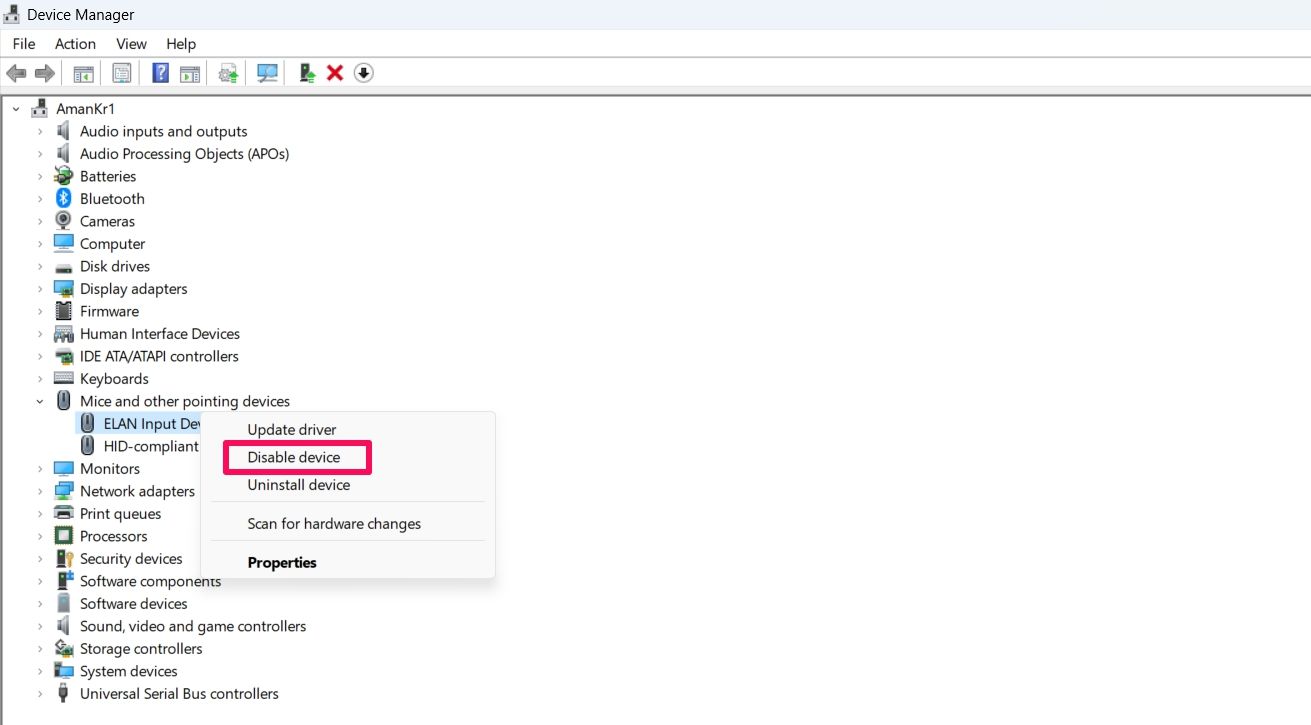Click the red X Uninstall device toolbar icon
The image size is (1311, 725).
334,72
